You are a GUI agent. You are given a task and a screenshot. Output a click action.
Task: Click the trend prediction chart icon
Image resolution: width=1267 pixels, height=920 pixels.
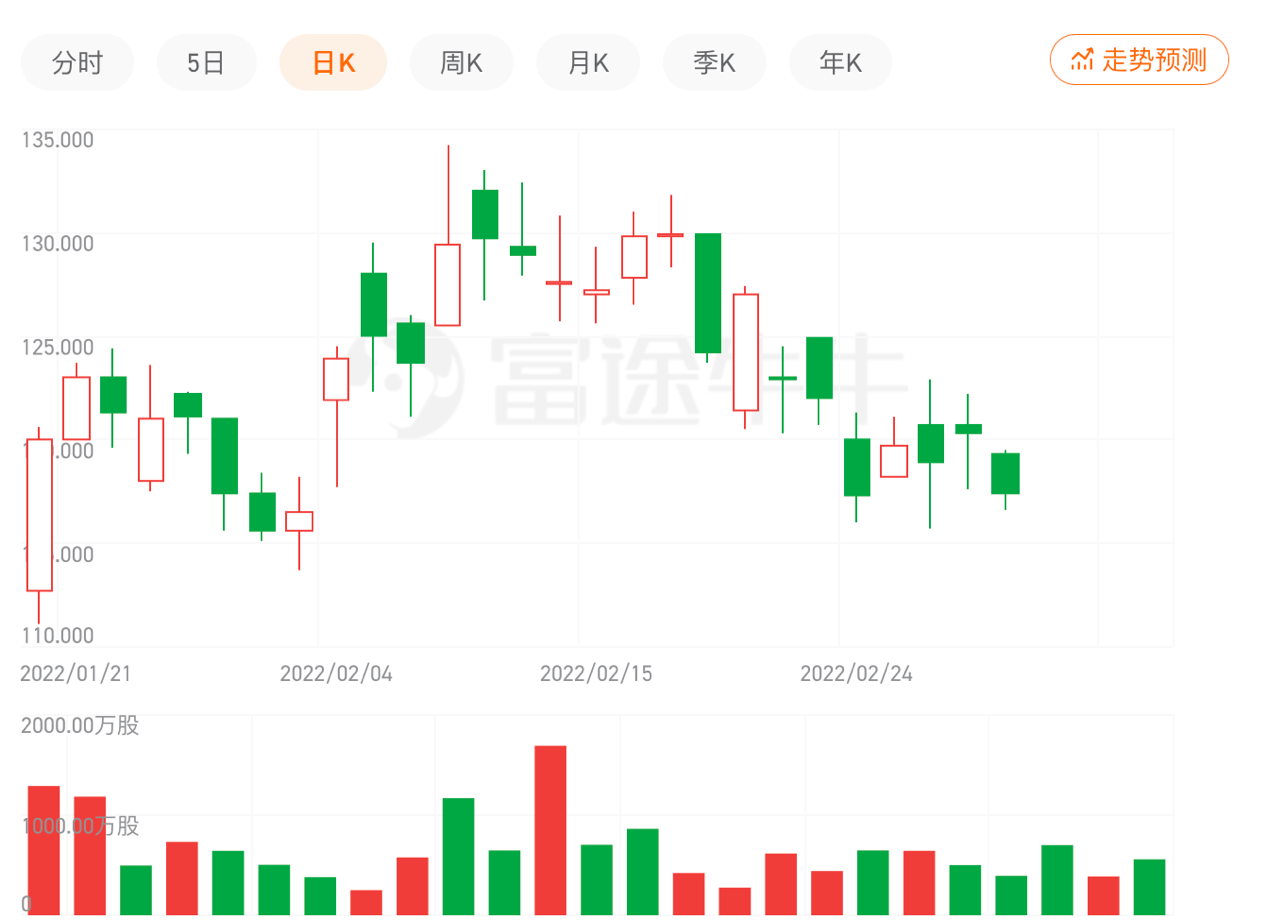1081,60
